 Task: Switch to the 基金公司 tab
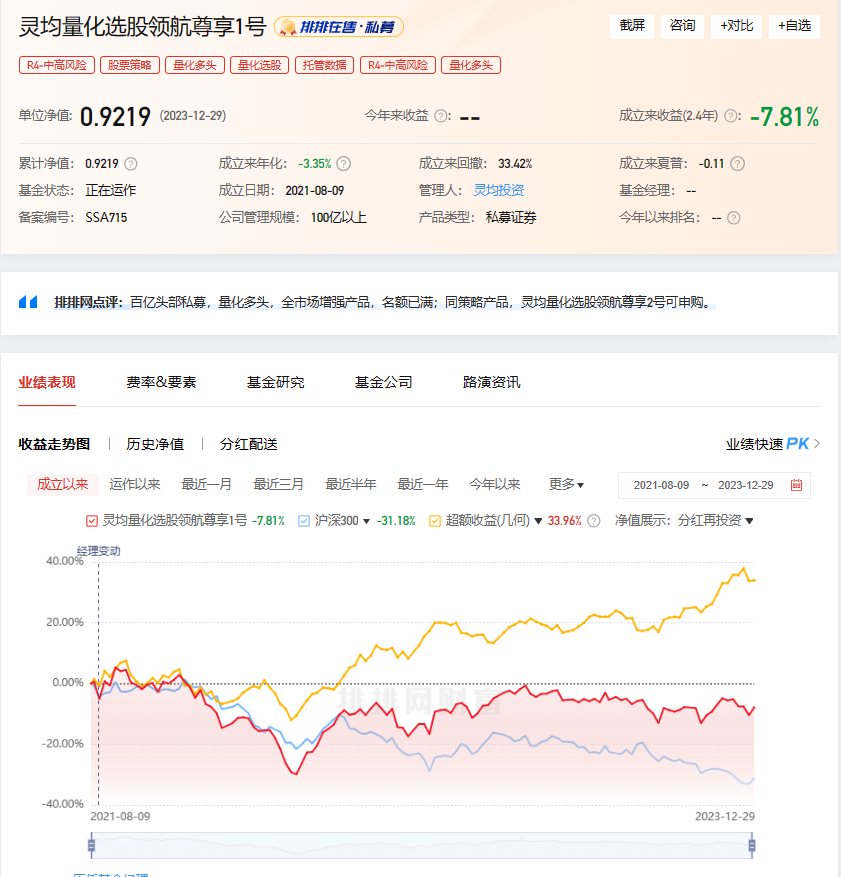tap(384, 383)
